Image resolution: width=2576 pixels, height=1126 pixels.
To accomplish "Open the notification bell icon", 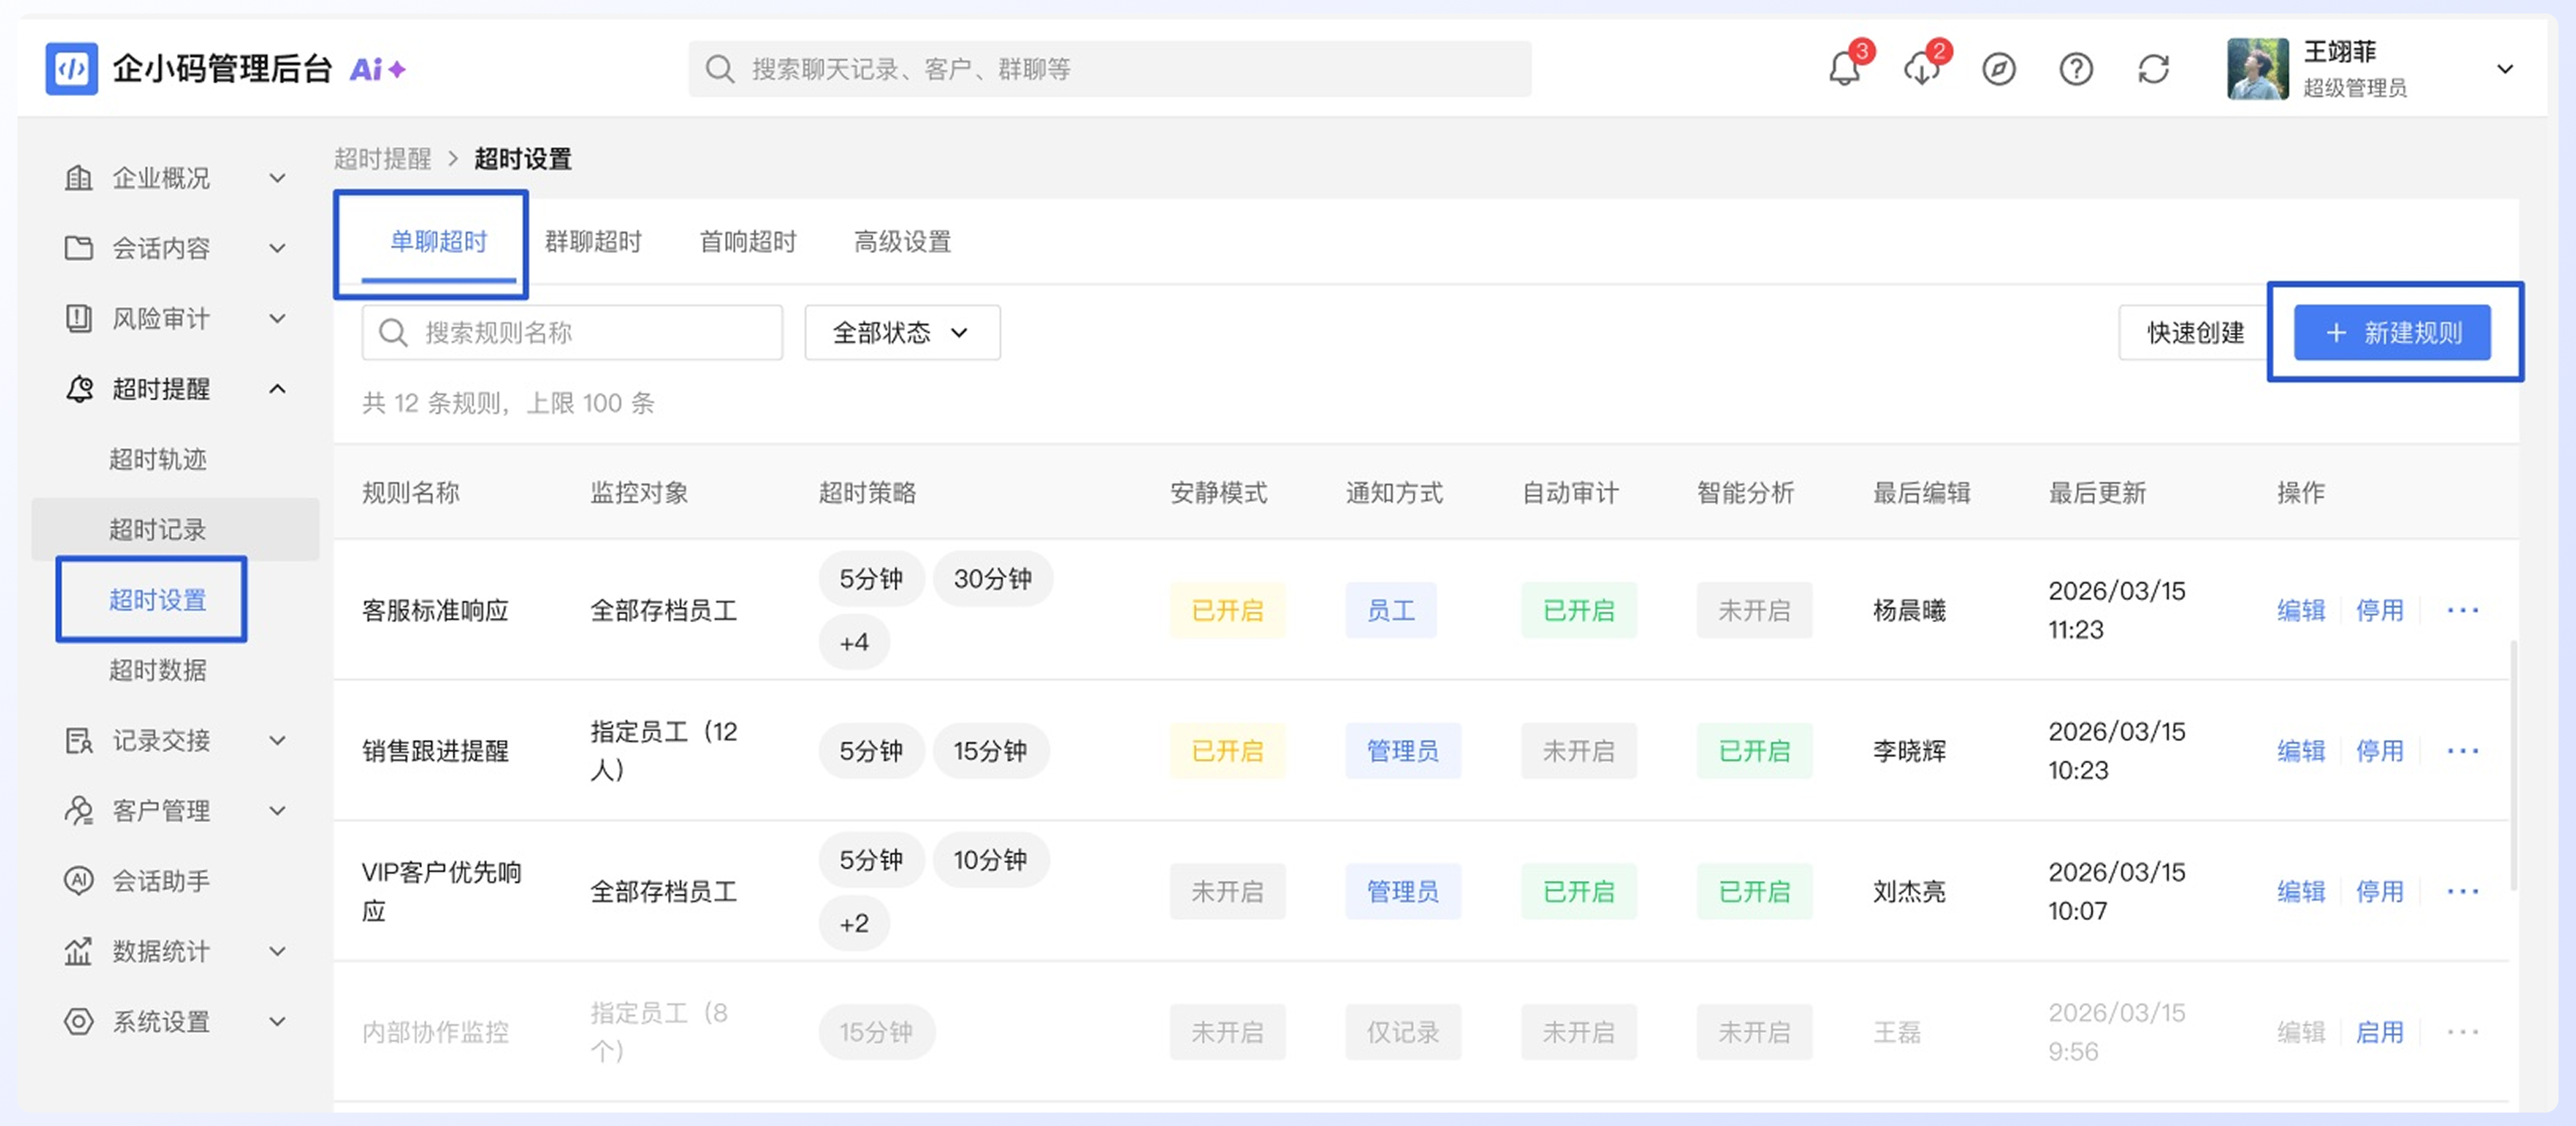I will (x=1844, y=69).
